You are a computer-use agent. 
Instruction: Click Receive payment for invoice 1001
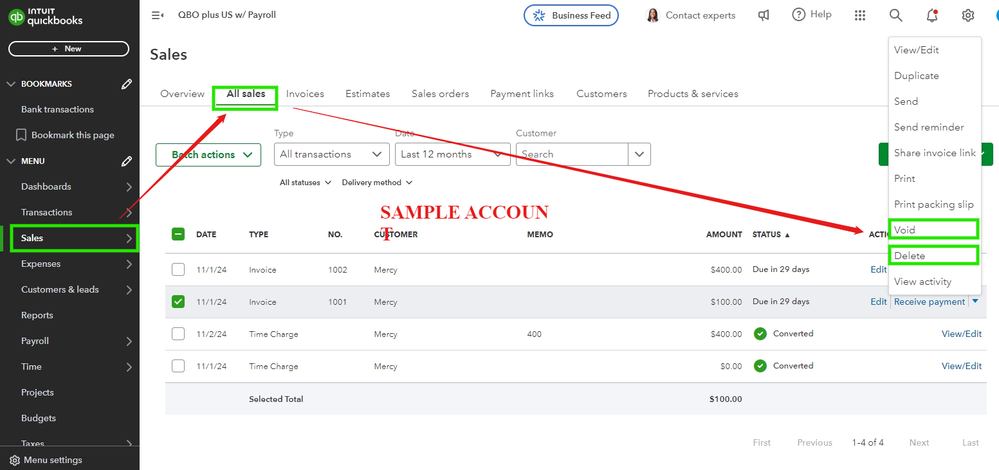tap(929, 302)
